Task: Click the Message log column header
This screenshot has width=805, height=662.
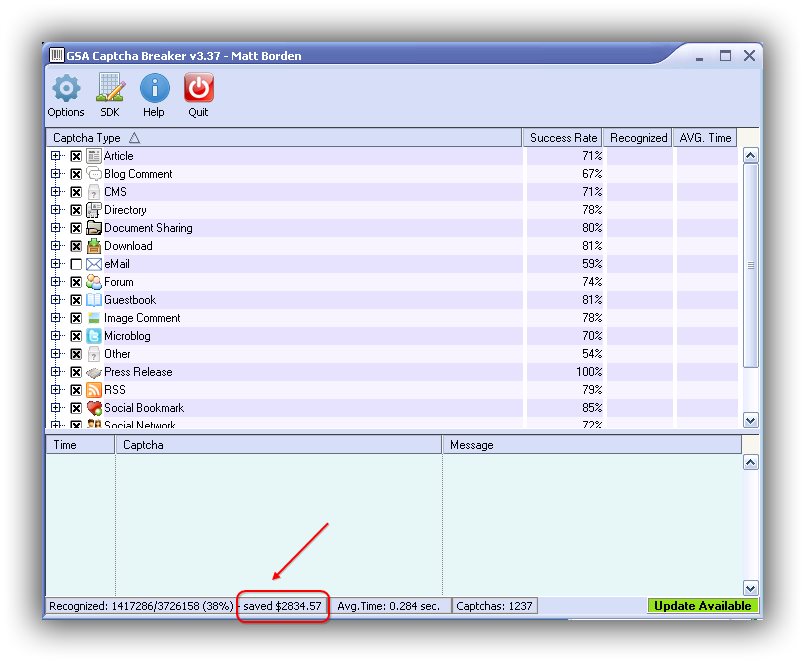Action: (592, 445)
